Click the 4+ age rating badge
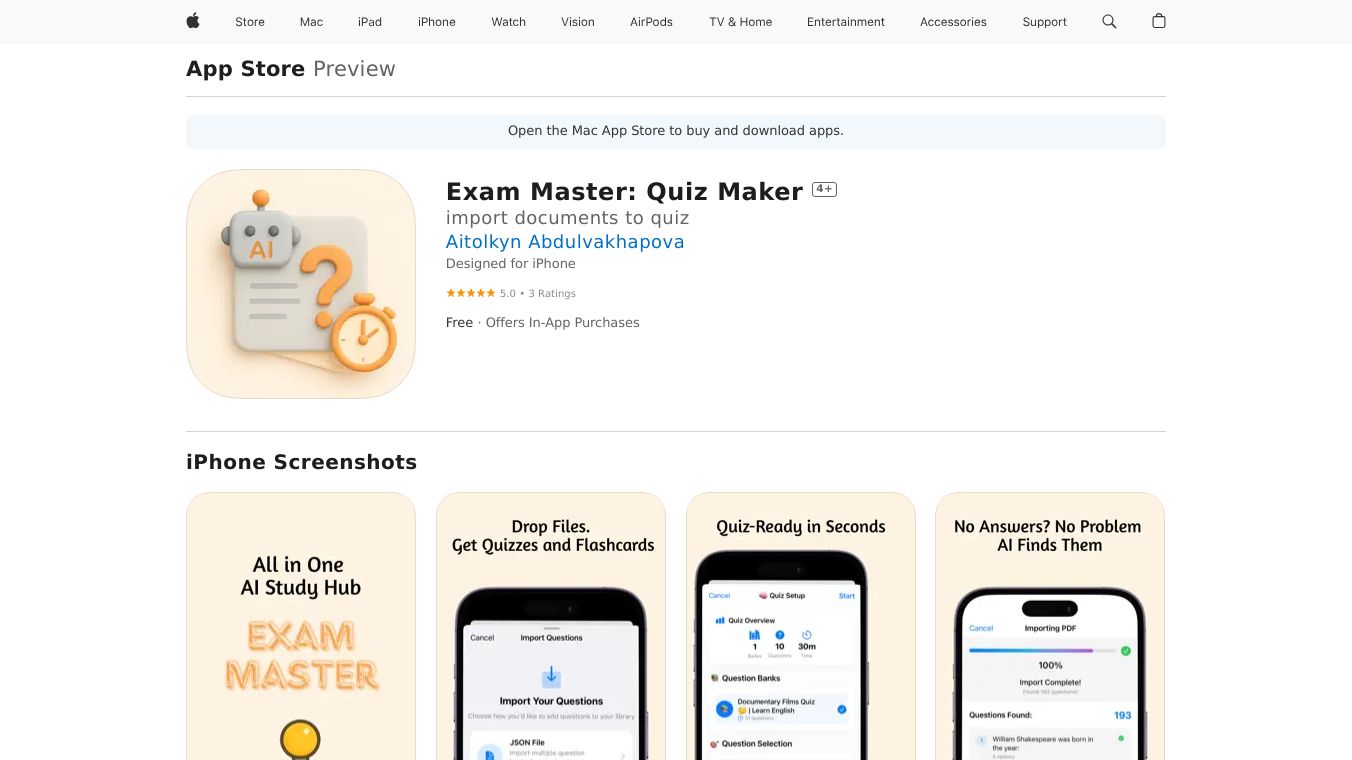This screenshot has width=1352, height=760. point(824,189)
